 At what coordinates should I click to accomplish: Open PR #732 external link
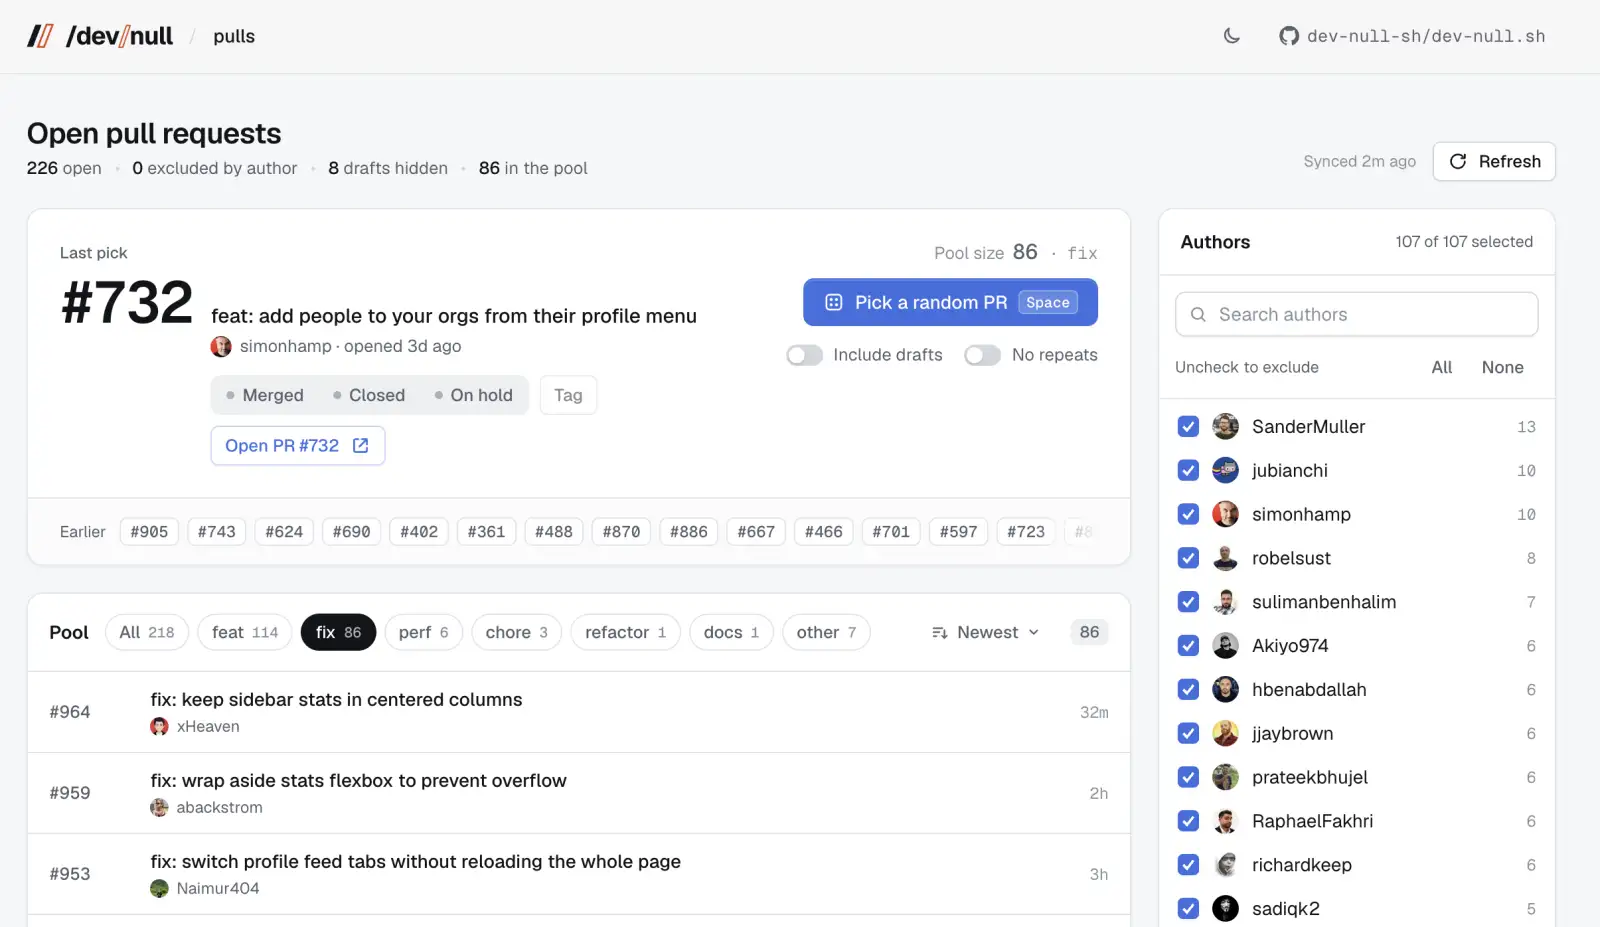coord(298,446)
